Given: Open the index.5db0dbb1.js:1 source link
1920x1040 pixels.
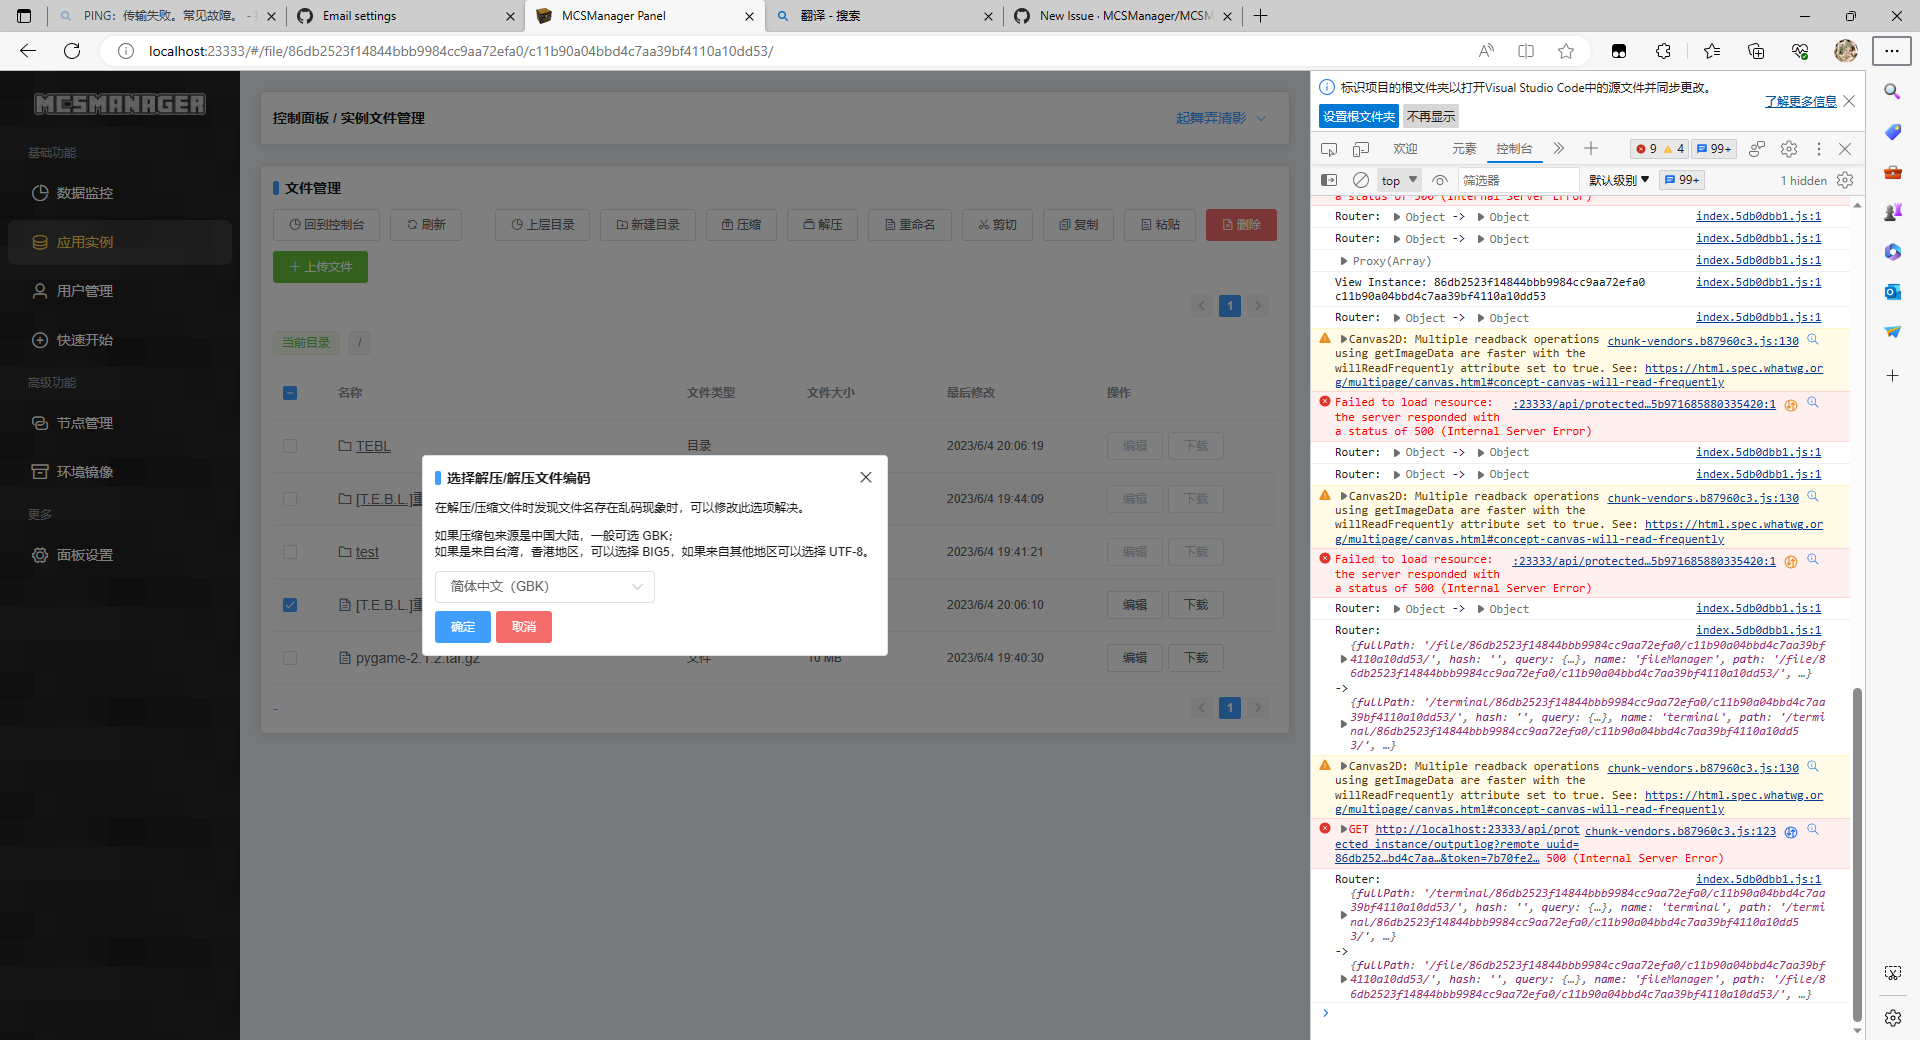Looking at the screenshot, I should tap(1757, 216).
